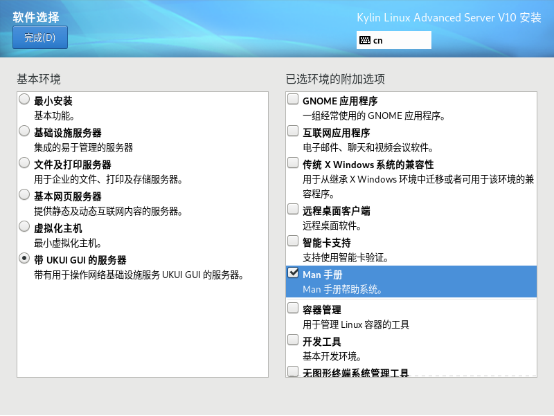The image size is (554, 416).
Task: Enable the 远程桌面客户端 checkbox
Action: point(293,209)
